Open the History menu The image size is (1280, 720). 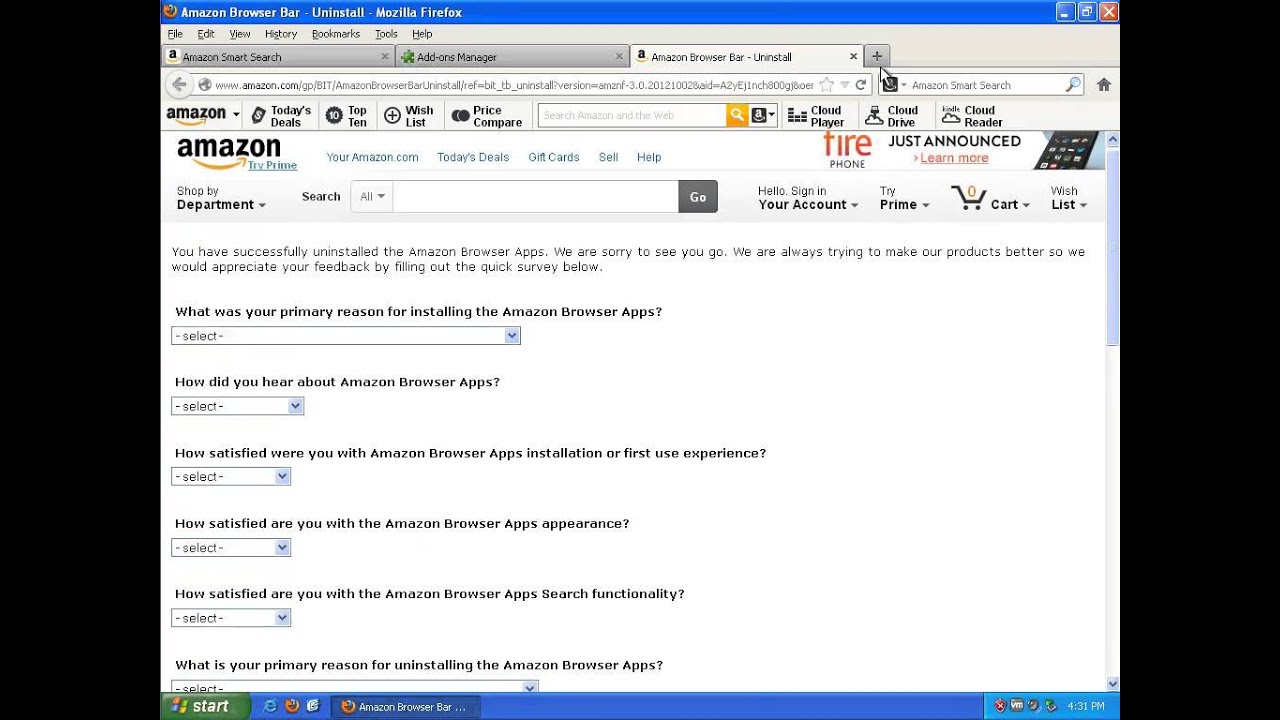pos(281,34)
